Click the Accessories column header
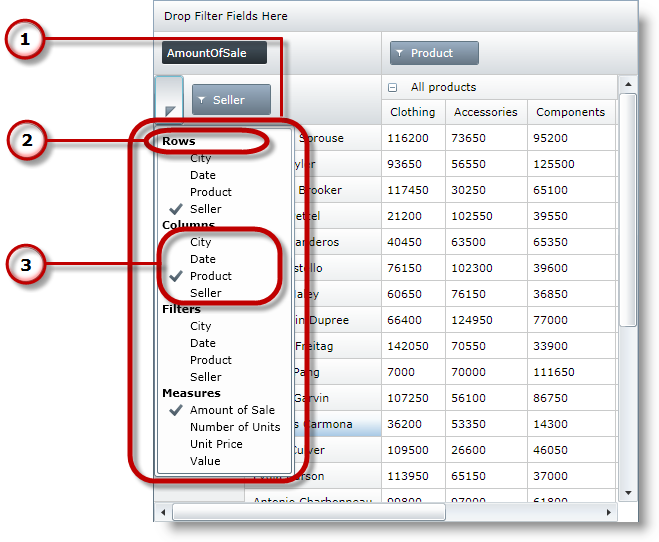 coord(485,112)
